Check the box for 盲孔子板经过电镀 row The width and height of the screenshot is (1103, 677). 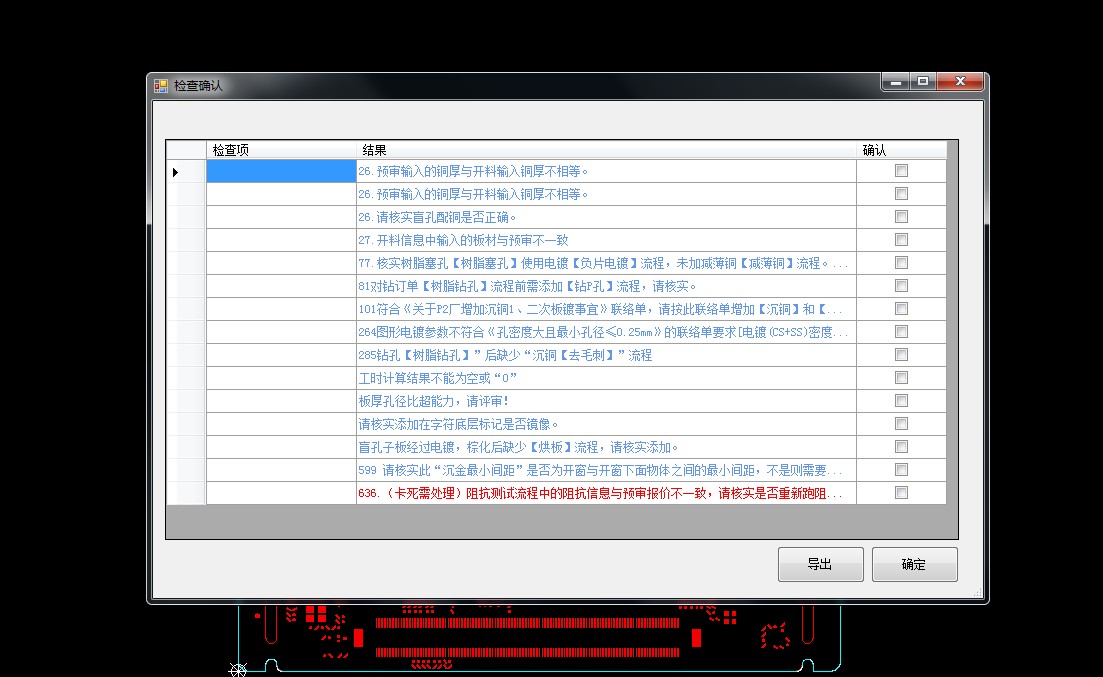[901, 447]
